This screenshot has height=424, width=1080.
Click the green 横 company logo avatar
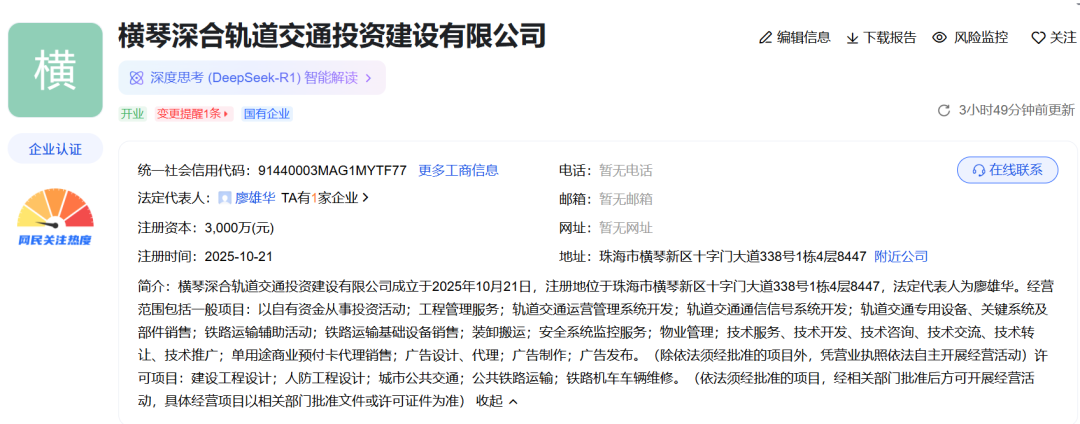(x=55, y=70)
